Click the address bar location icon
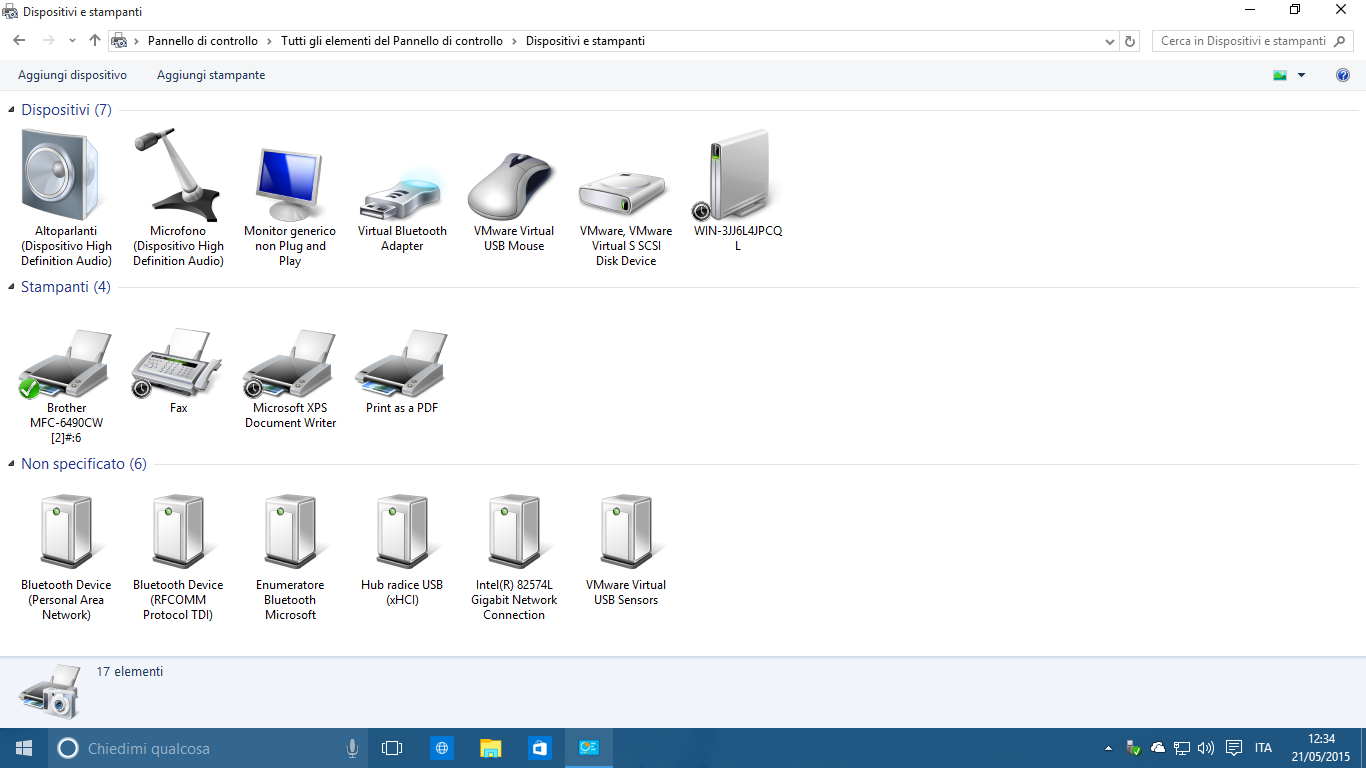Viewport: 1366px width, 768px height. coord(118,41)
